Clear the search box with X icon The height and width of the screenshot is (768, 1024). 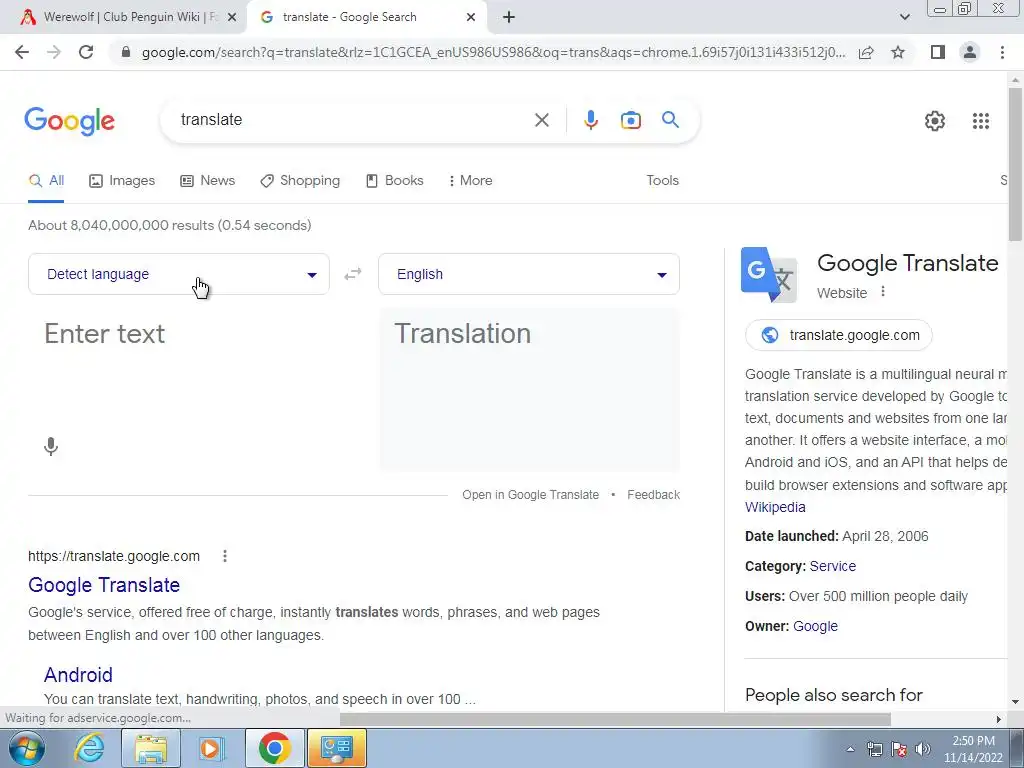point(541,120)
